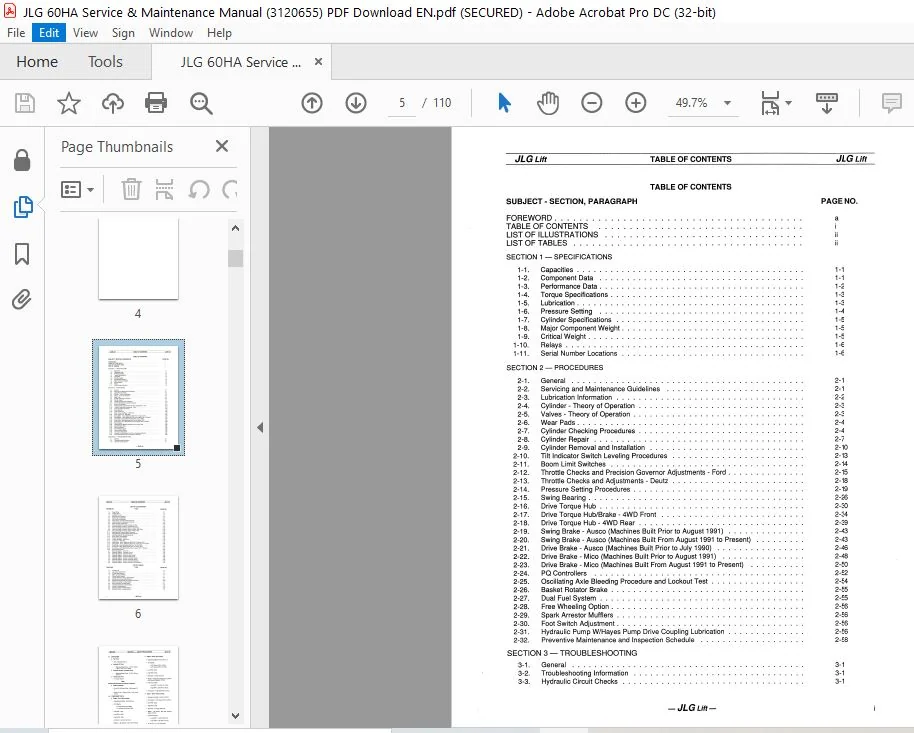914x733 pixels.
Task: Go to the next page with the down arrow
Action: pyautogui.click(x=356, y=103)
